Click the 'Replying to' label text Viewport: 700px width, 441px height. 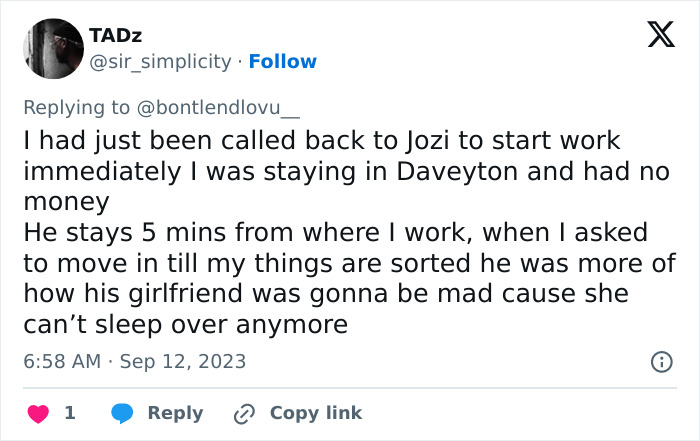[x=75, y=108]
